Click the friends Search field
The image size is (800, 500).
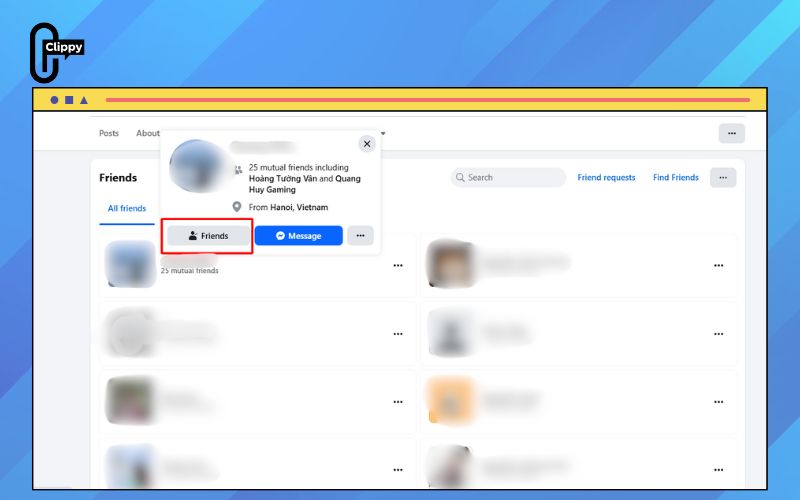(508, 178)
